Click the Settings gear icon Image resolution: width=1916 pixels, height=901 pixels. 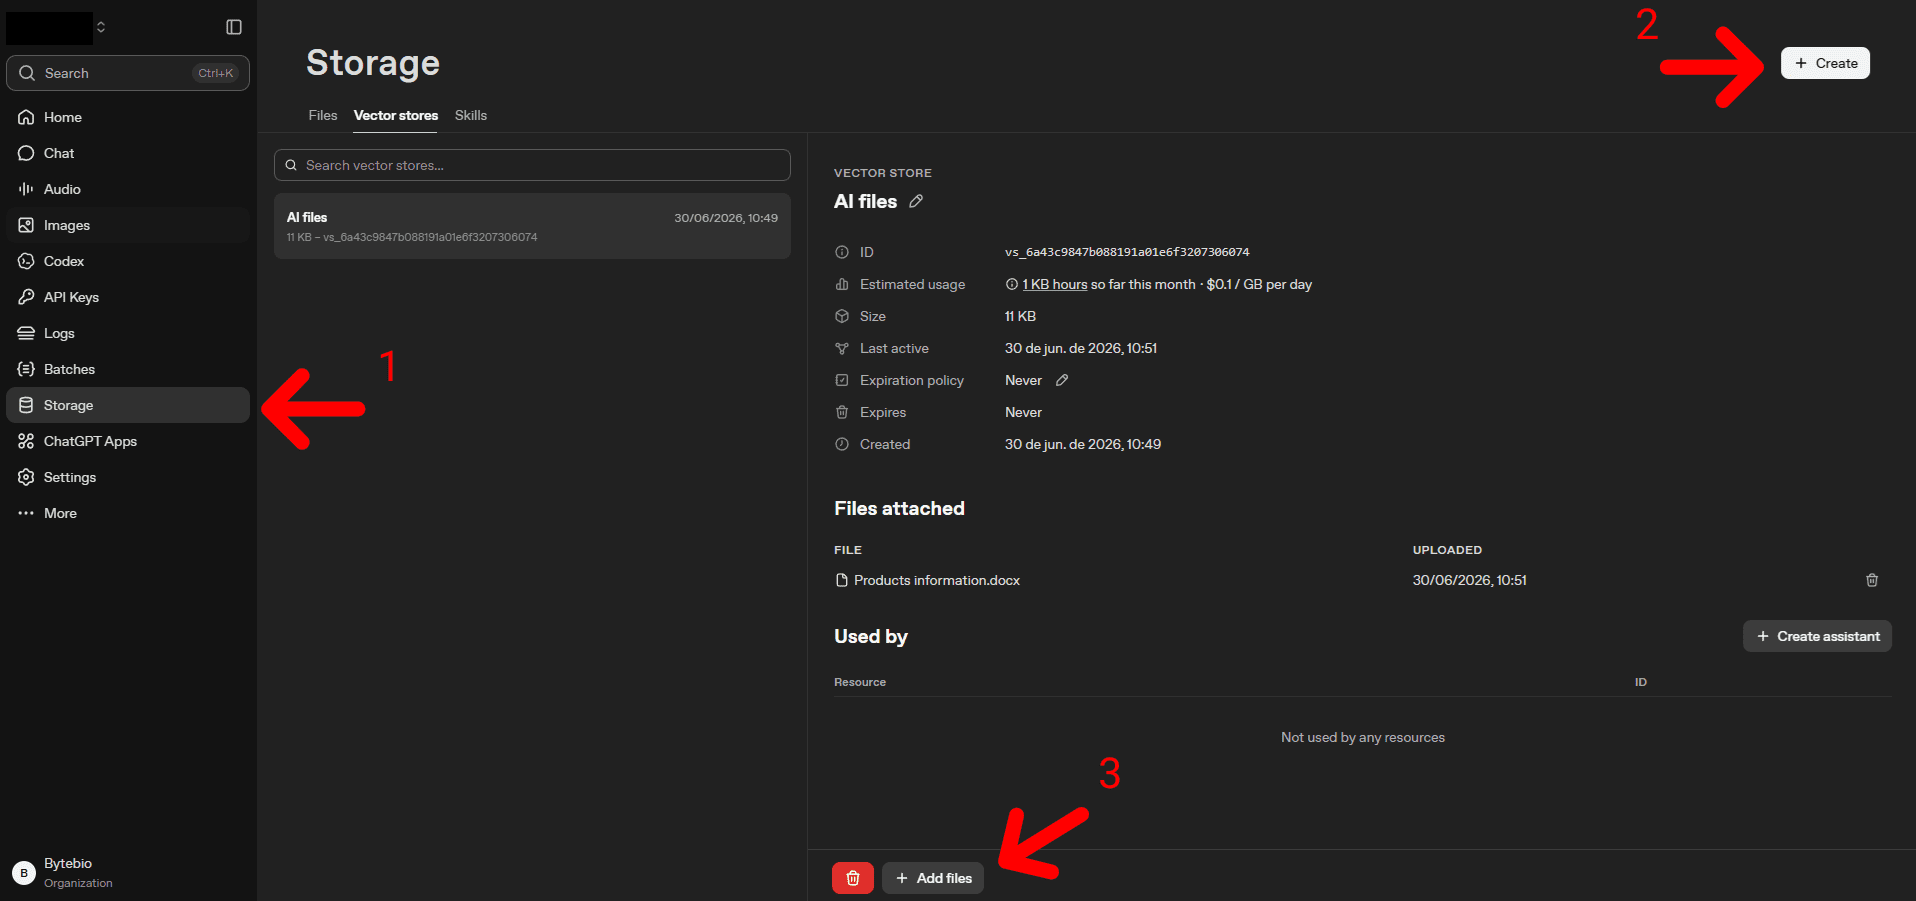coord(26,477)
